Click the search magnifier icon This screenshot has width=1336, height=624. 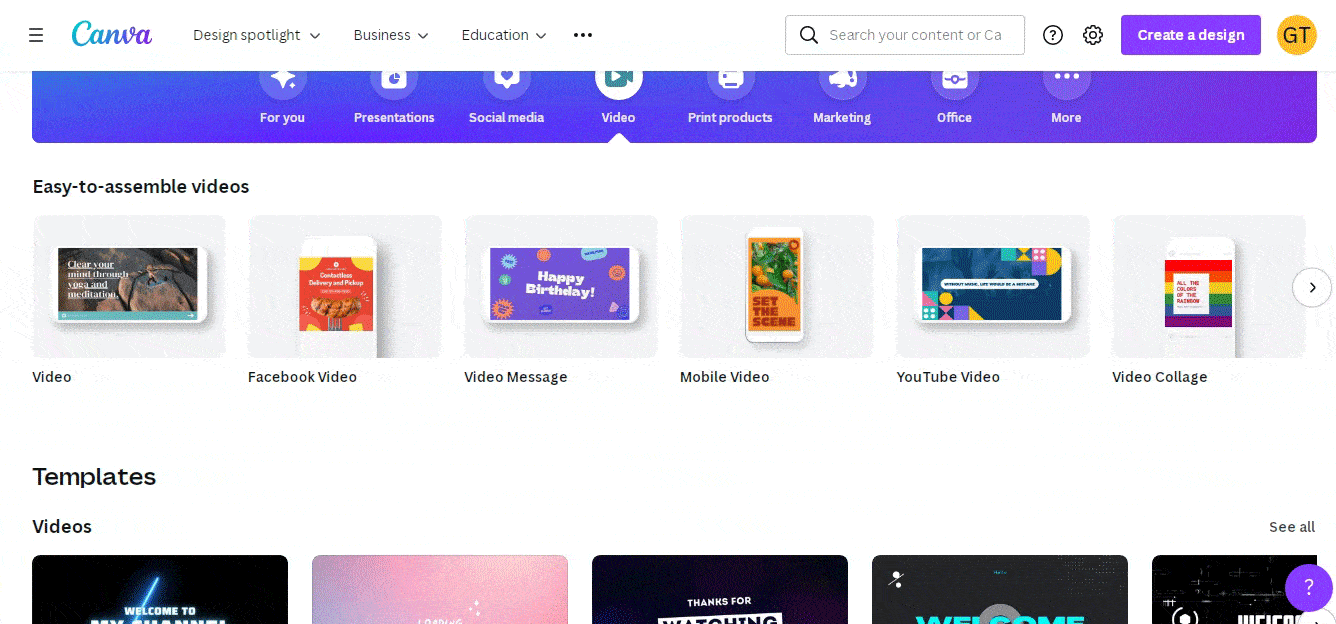click(x=809, y=35)
